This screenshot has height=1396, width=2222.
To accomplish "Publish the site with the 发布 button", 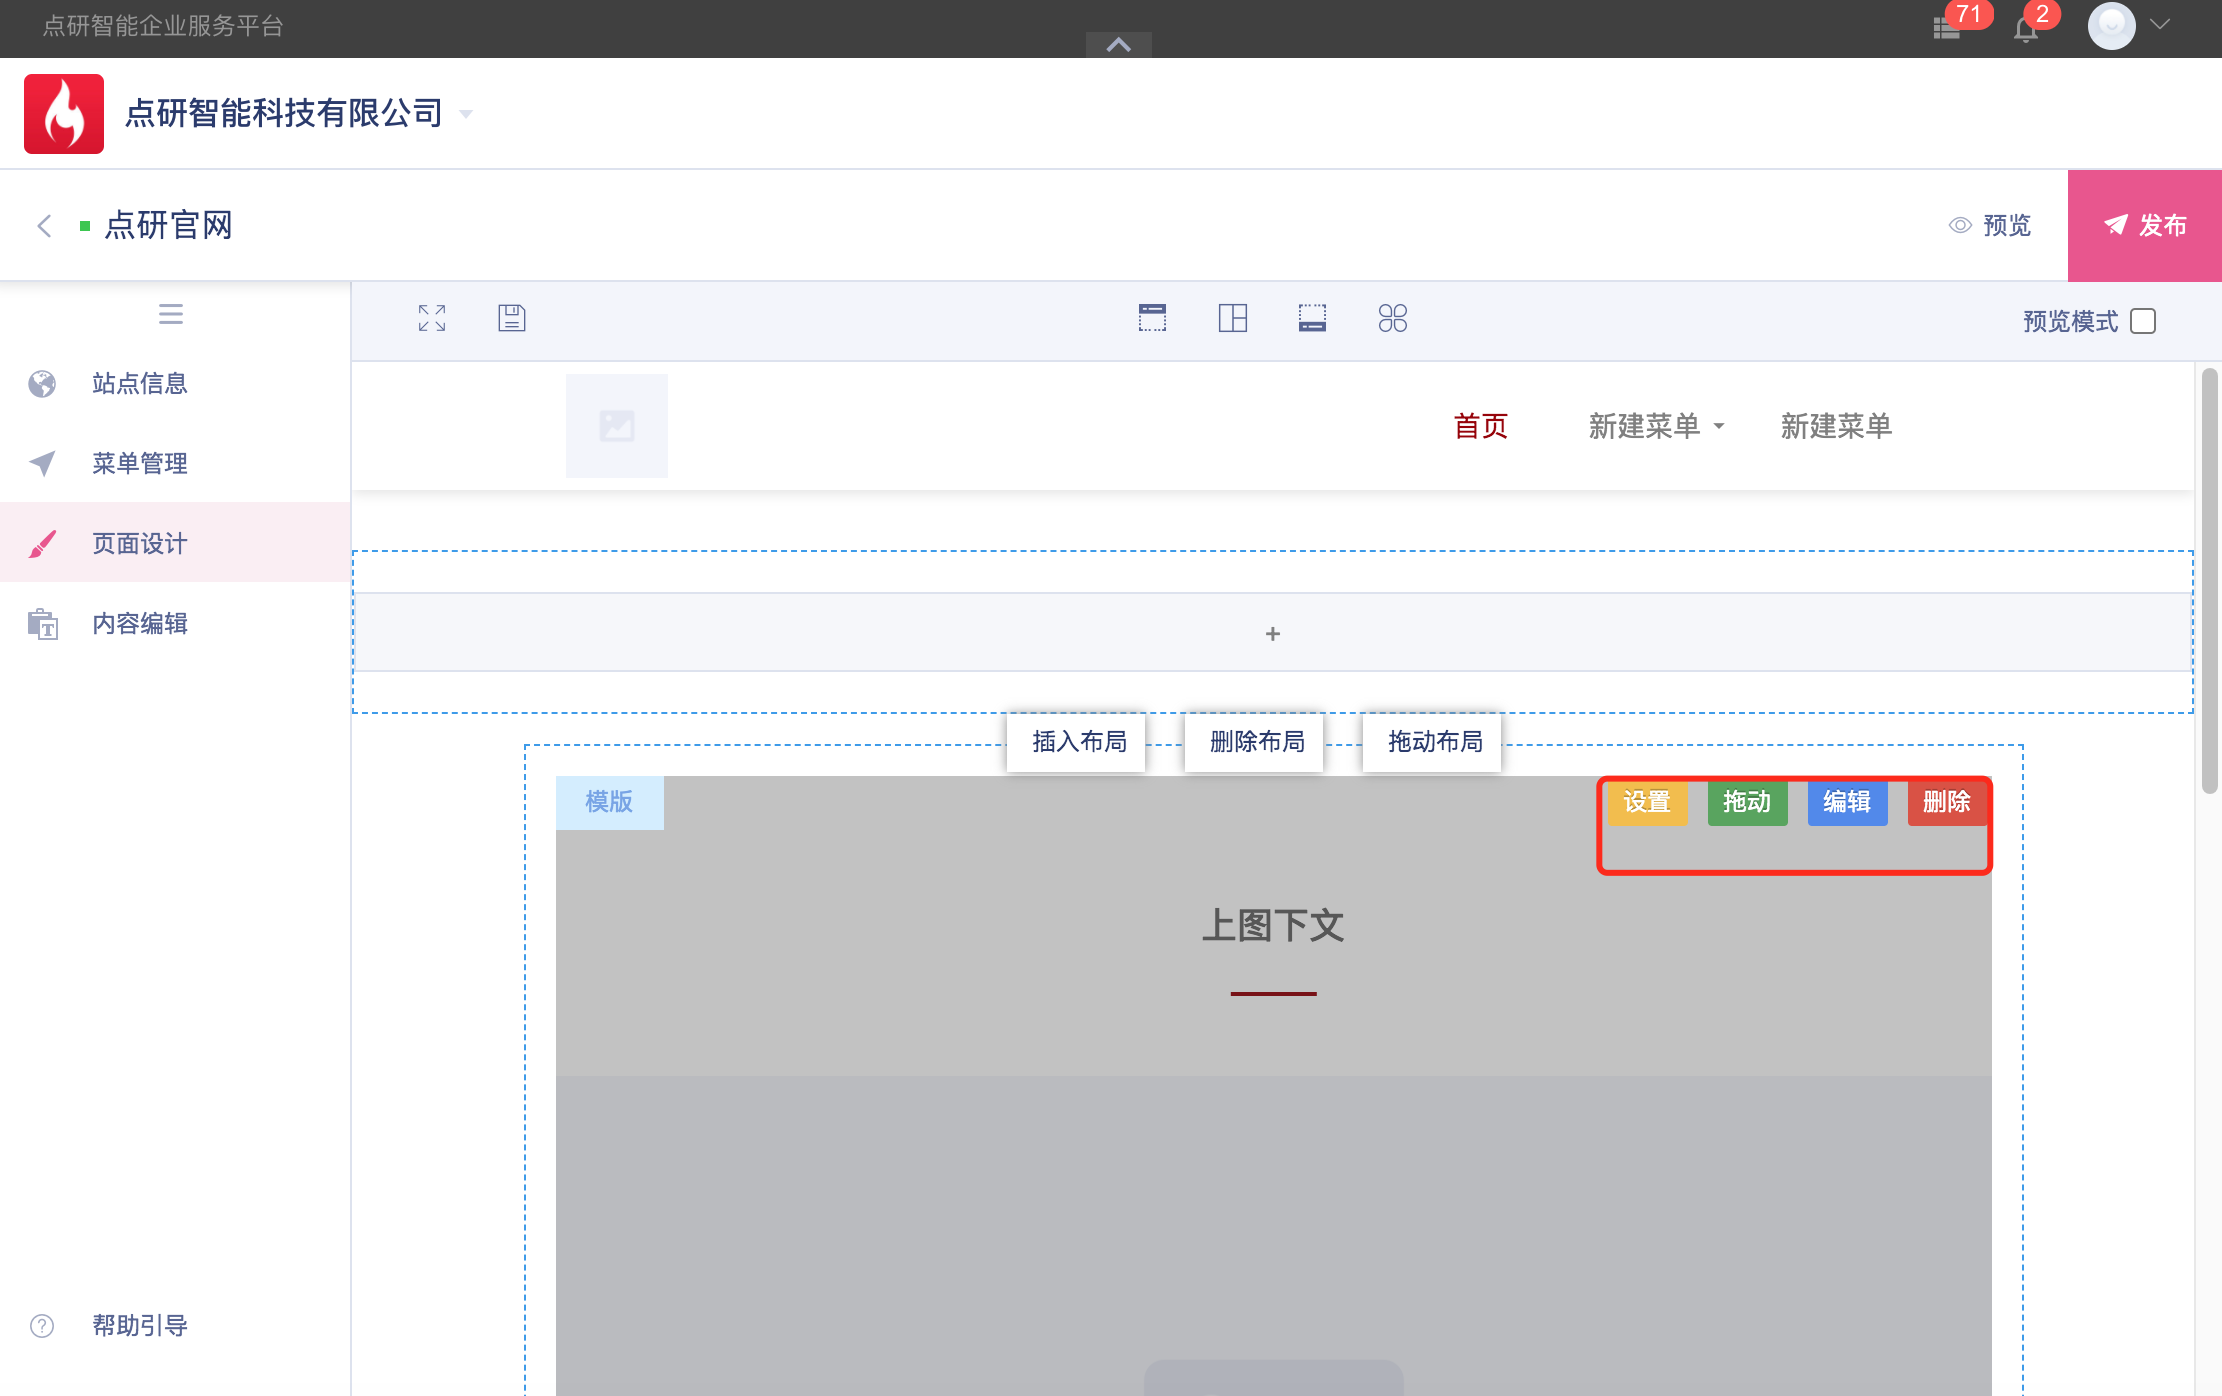I will (2145, 225).
